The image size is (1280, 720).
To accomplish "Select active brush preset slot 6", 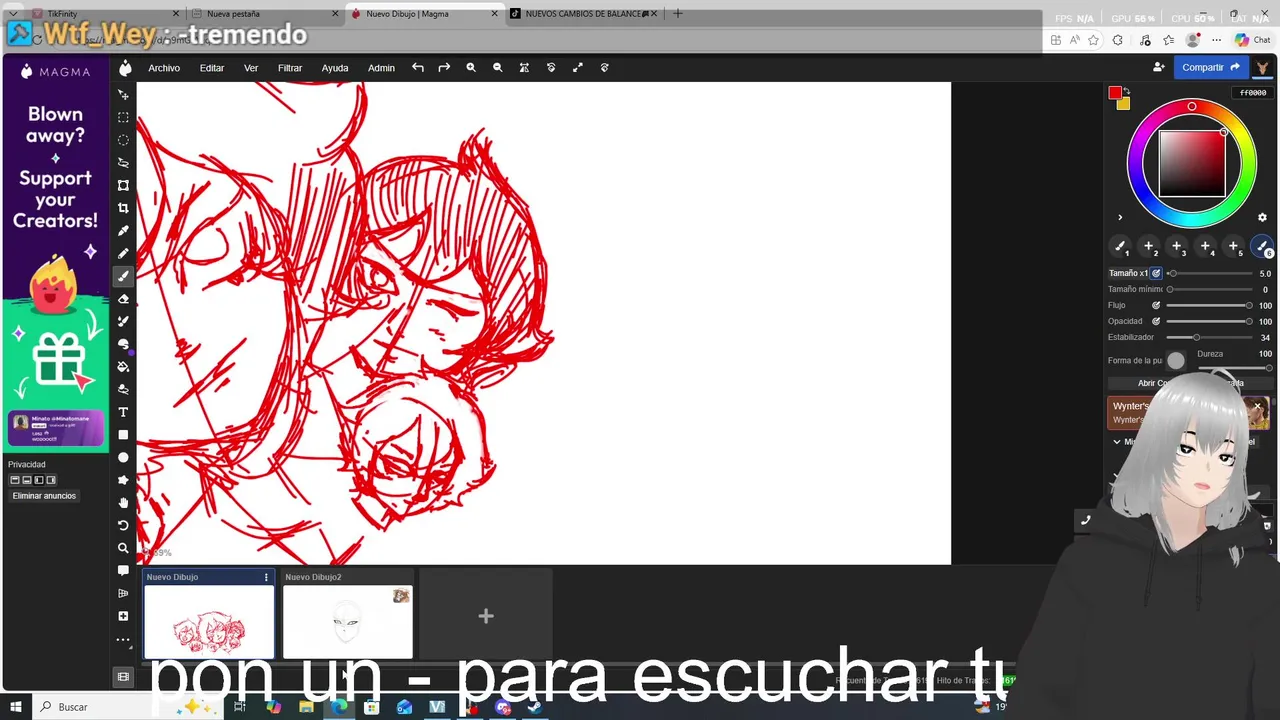I will (1263, 246).
